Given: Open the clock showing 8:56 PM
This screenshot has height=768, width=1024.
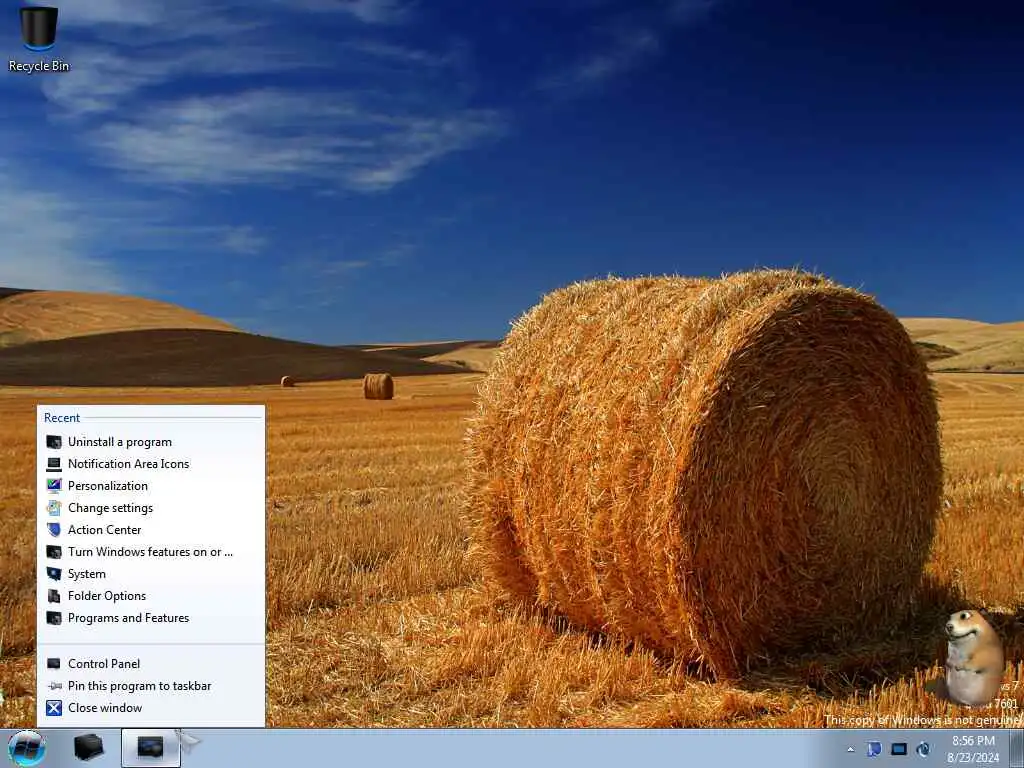Looking at the screenshot, I should pyautogui.click(x=973, y=749).
